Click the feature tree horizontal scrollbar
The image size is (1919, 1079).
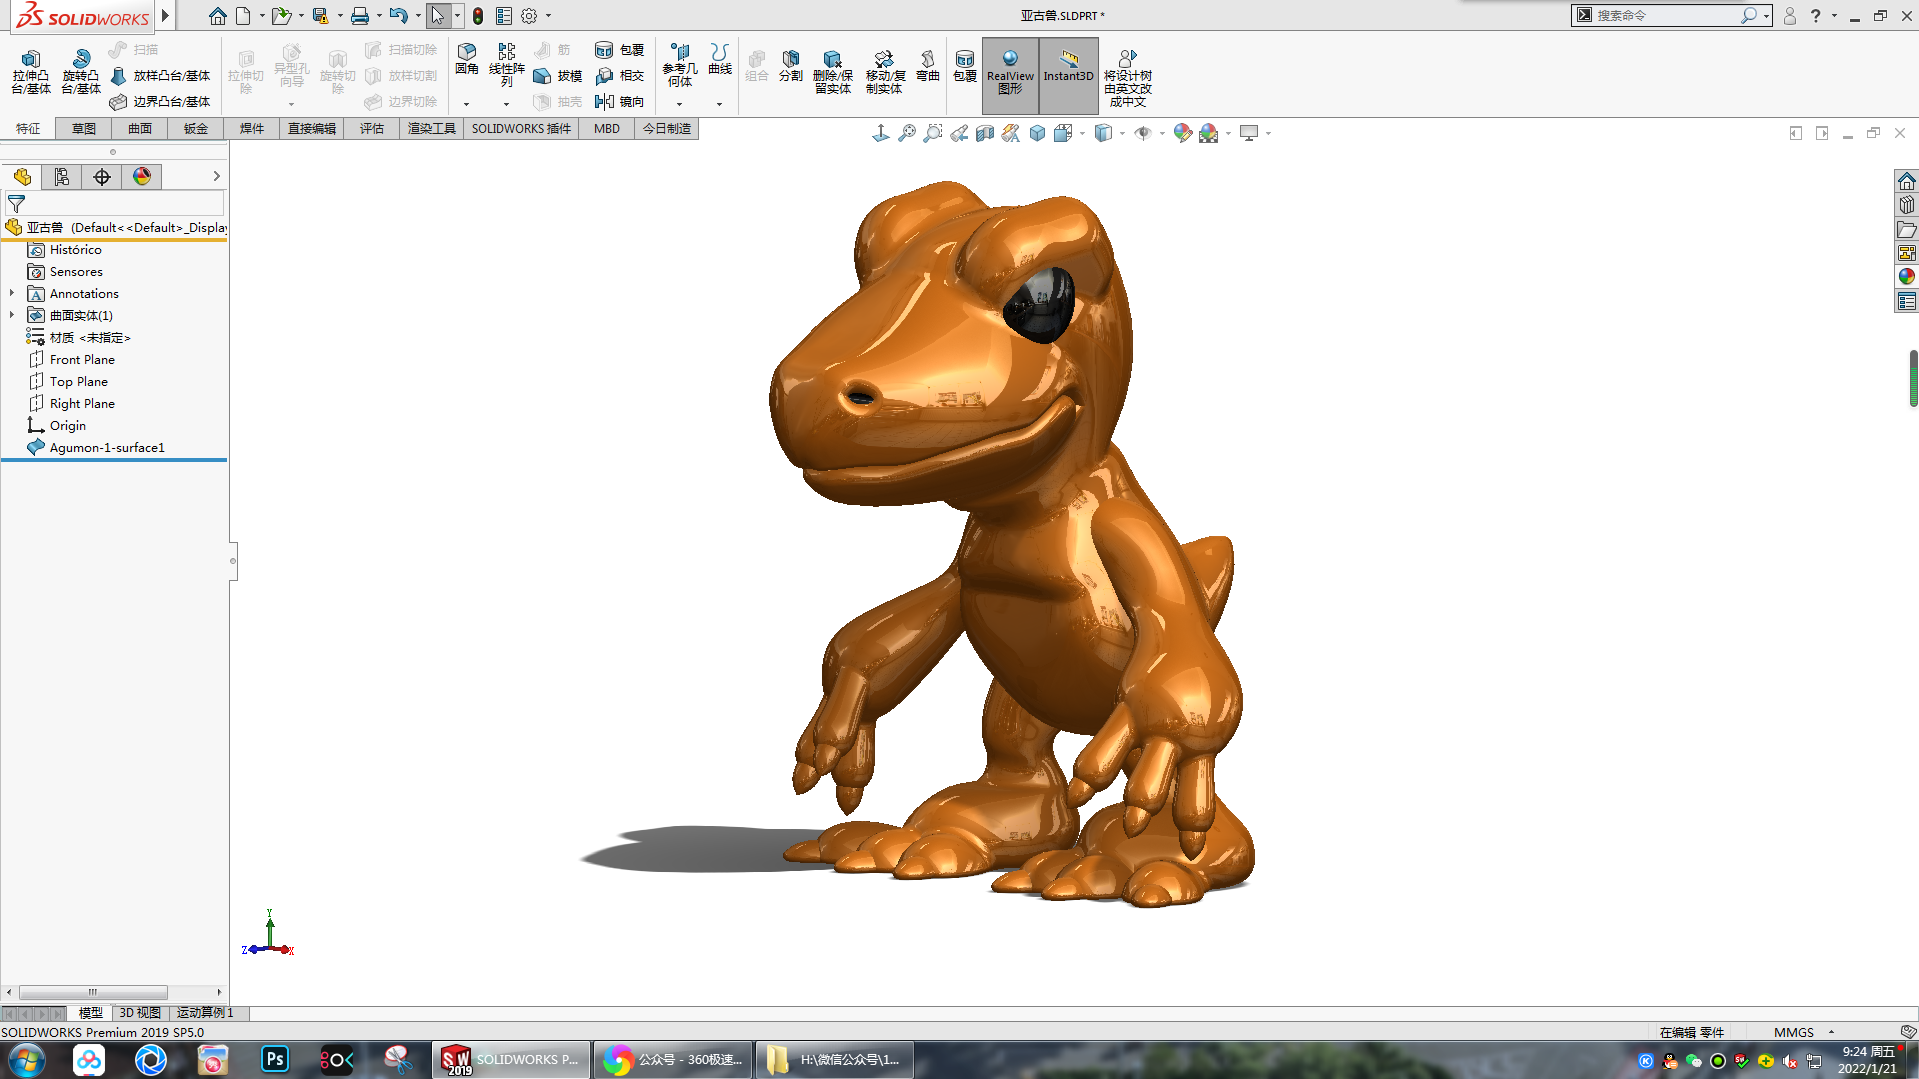pos(93,993)
